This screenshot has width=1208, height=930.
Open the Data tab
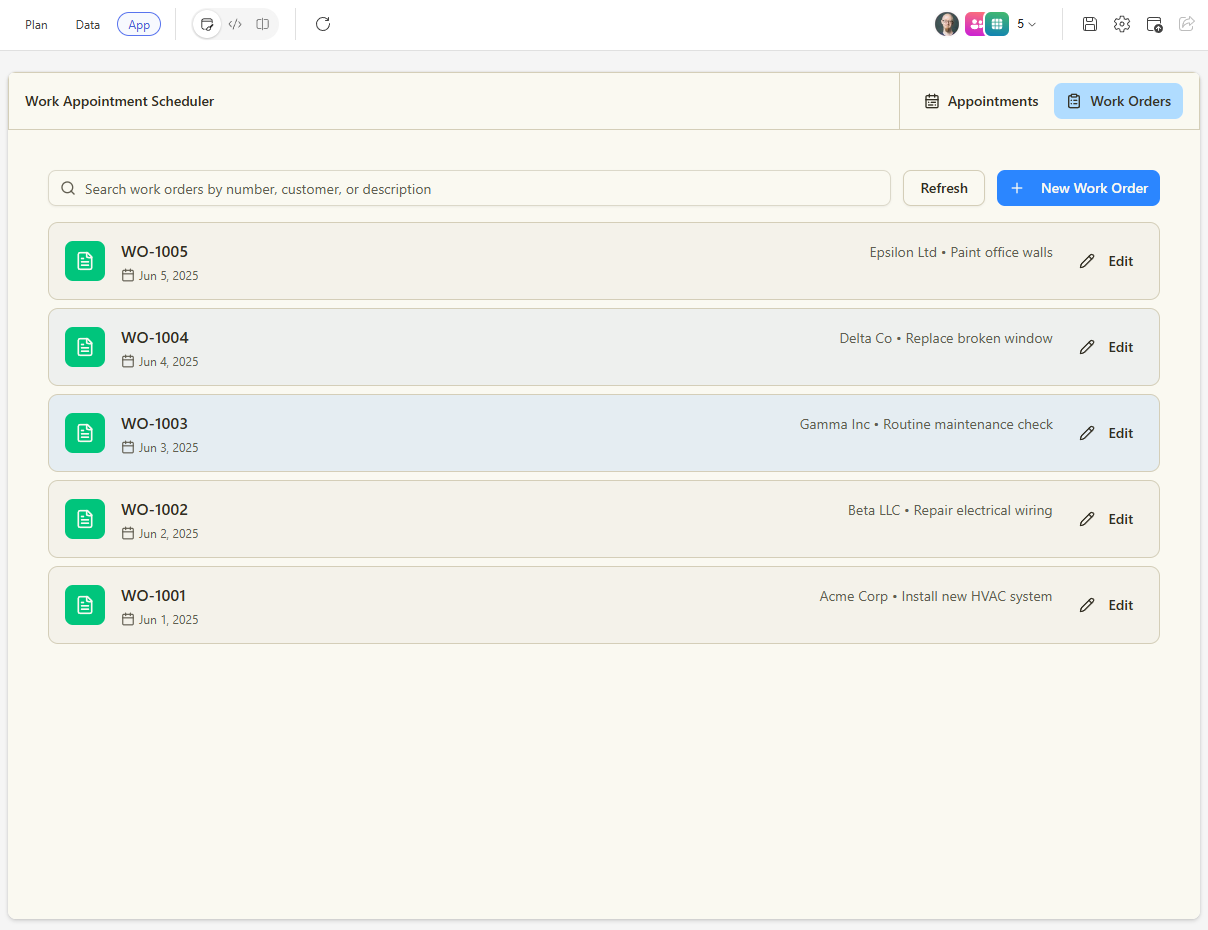point(88,25)
